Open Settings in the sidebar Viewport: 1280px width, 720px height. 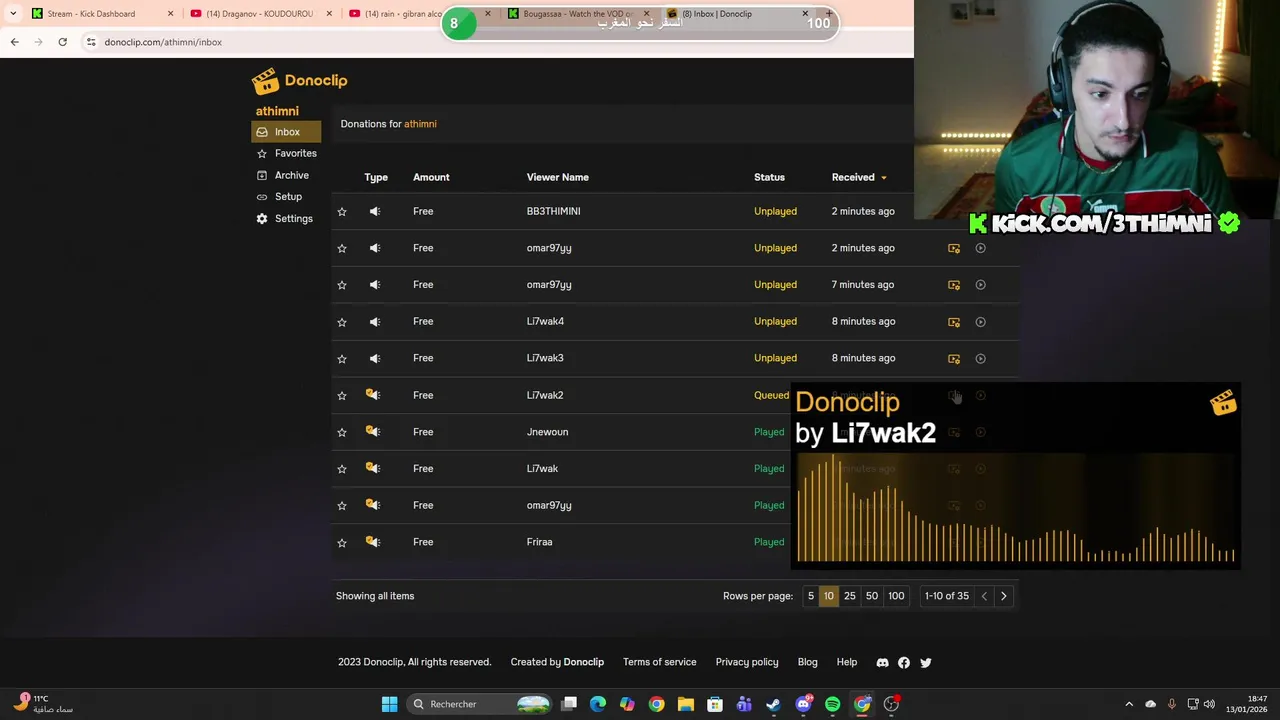pos(286,218)
